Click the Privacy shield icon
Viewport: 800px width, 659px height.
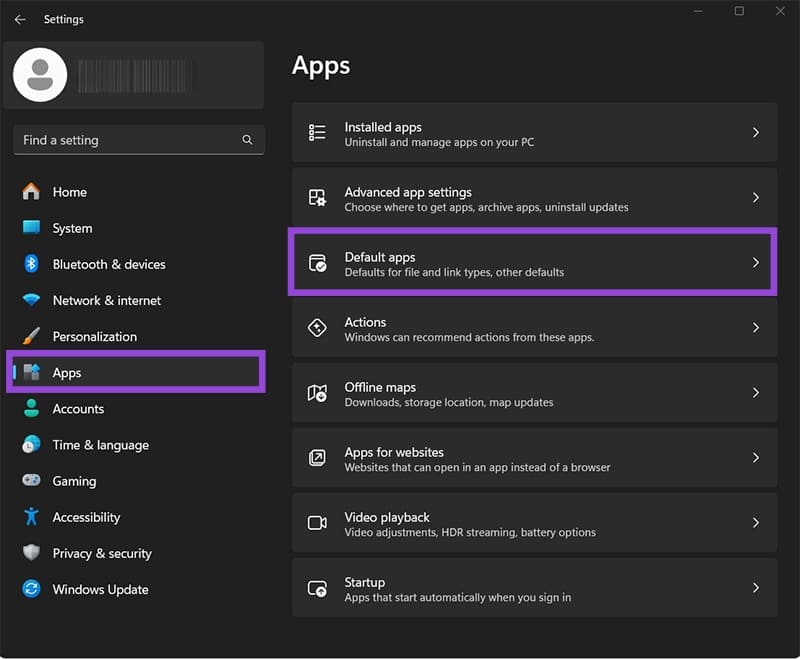(x=31, y=553)
